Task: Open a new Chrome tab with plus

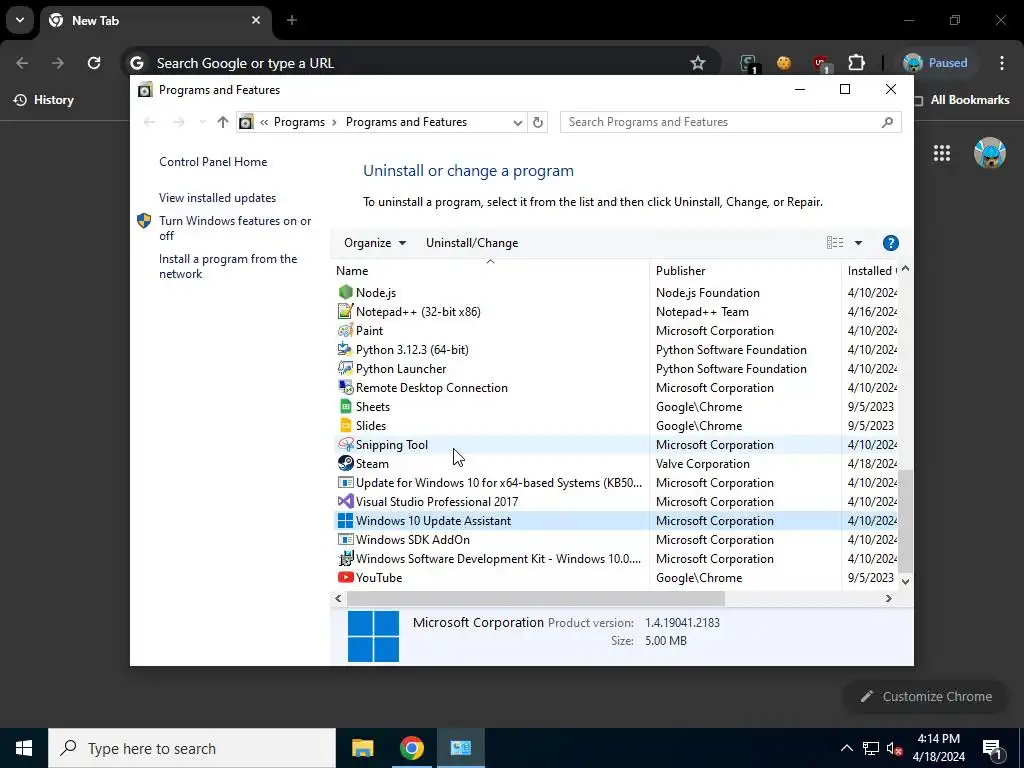Action: point(292,20)
